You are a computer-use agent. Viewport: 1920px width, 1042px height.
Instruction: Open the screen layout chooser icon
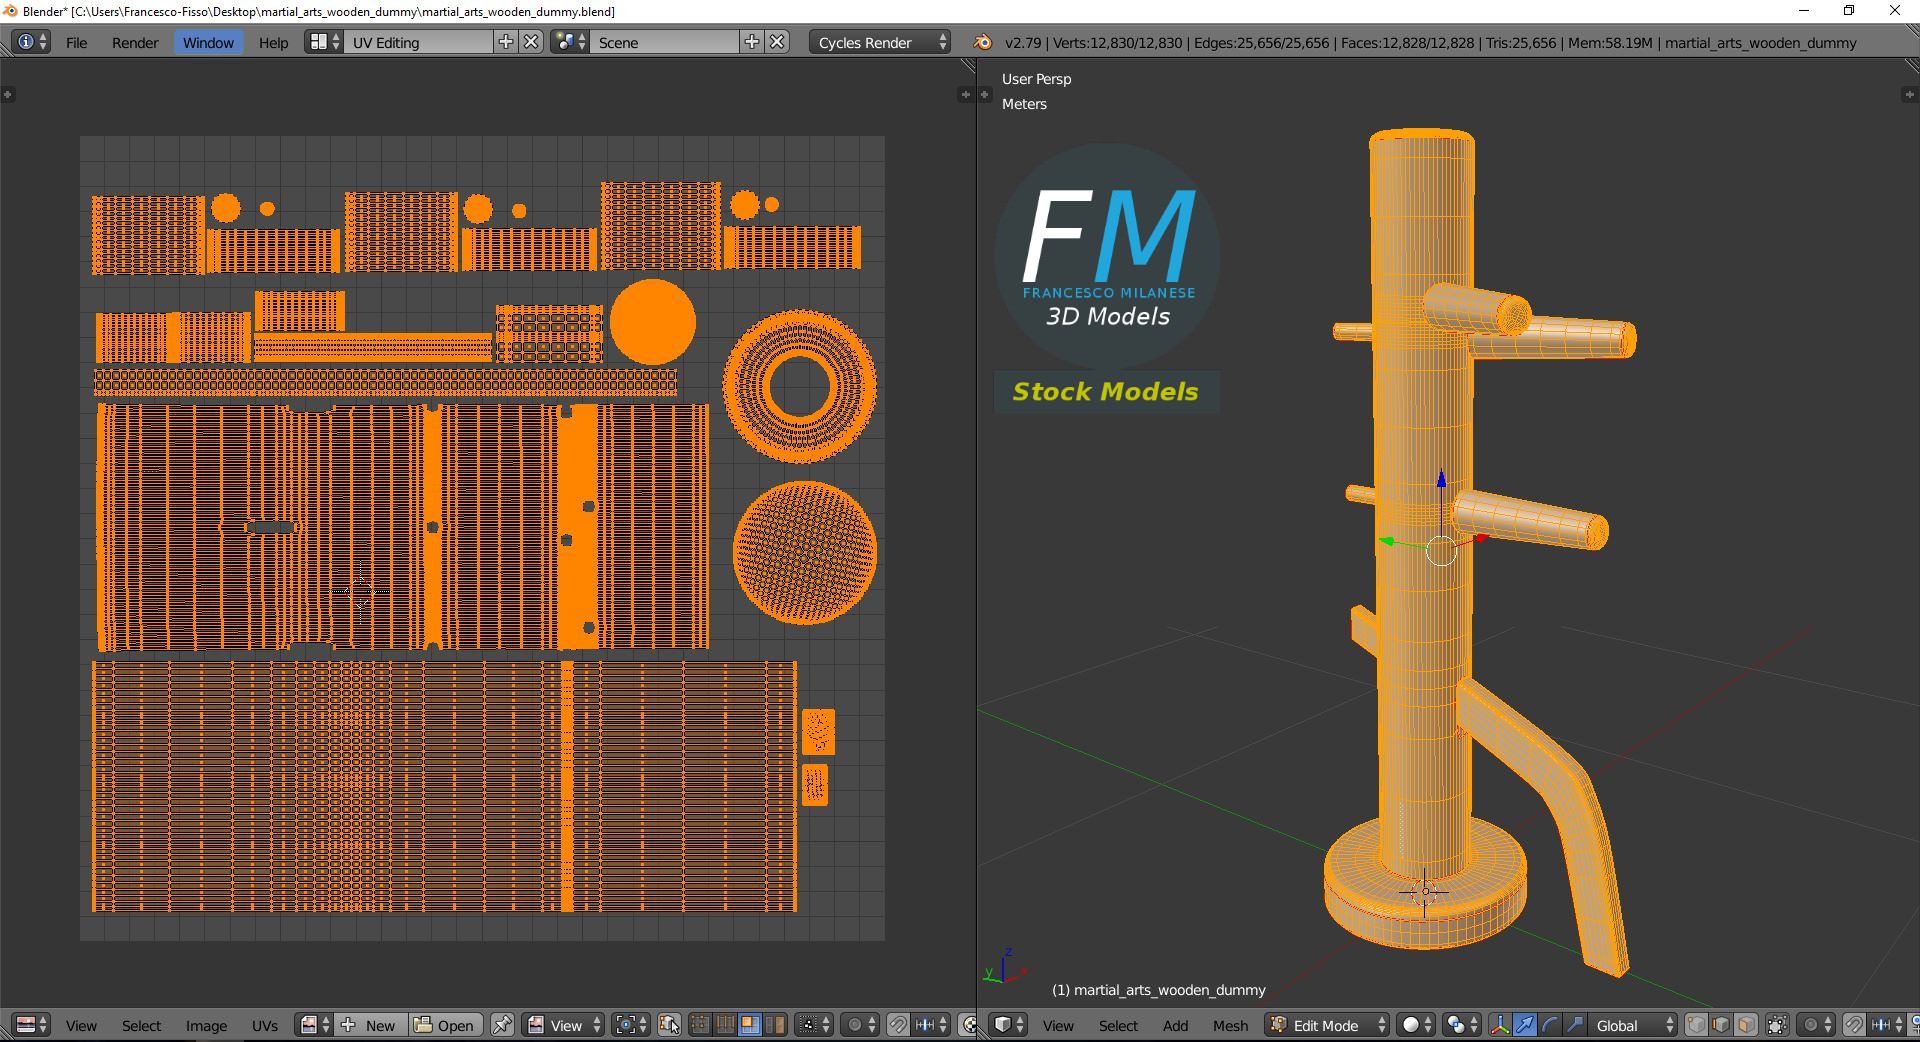[x=324, y=42]
